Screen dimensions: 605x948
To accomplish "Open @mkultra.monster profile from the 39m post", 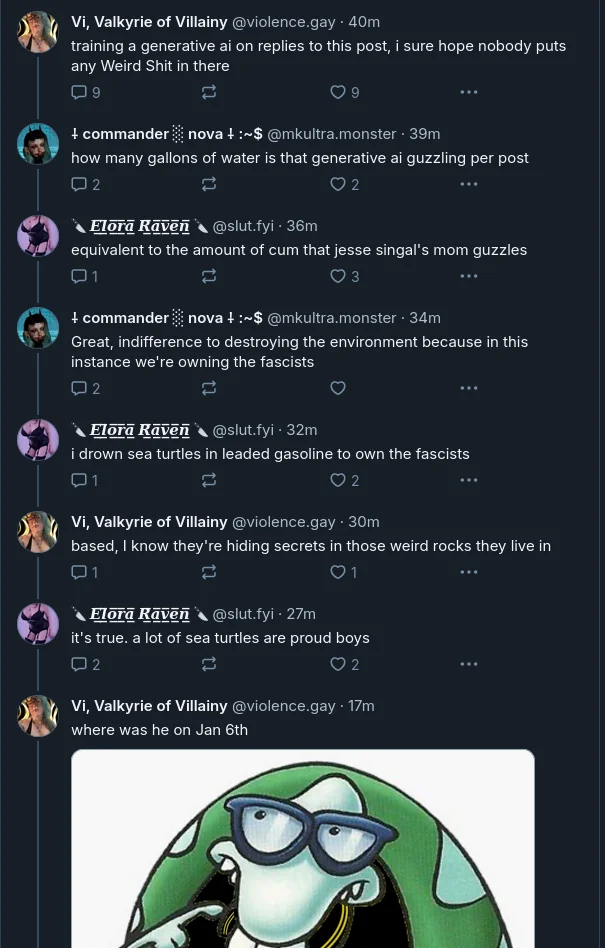I will pos(331,134).
